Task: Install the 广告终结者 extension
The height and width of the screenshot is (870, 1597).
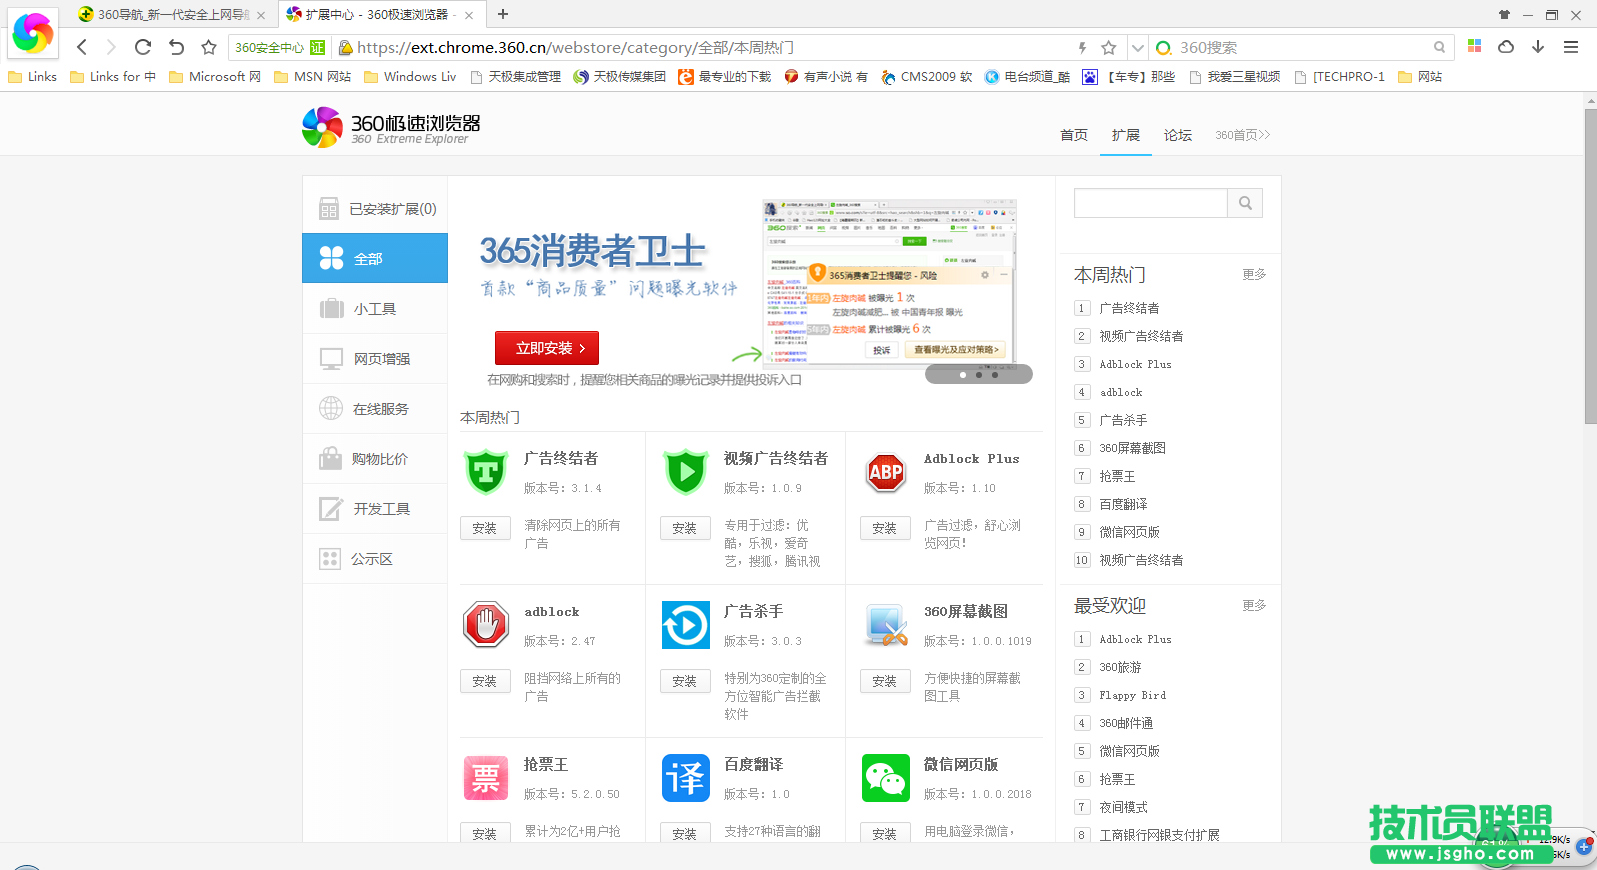Action: pyautogui.click(x=485, y=528)
